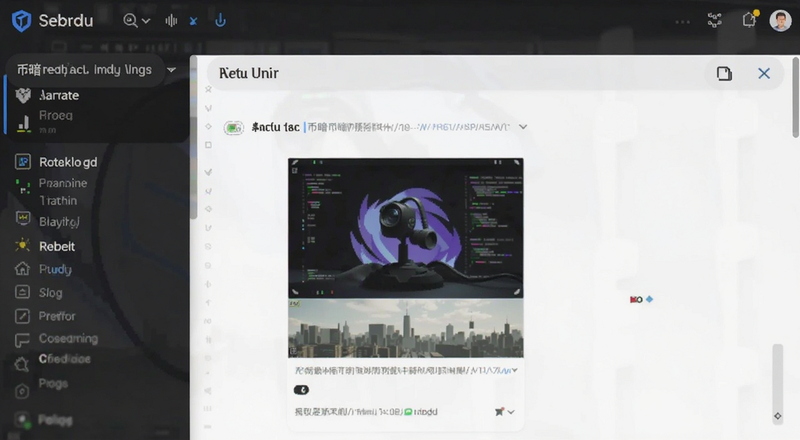Click the blue X icon in top bar

[193, 21]
